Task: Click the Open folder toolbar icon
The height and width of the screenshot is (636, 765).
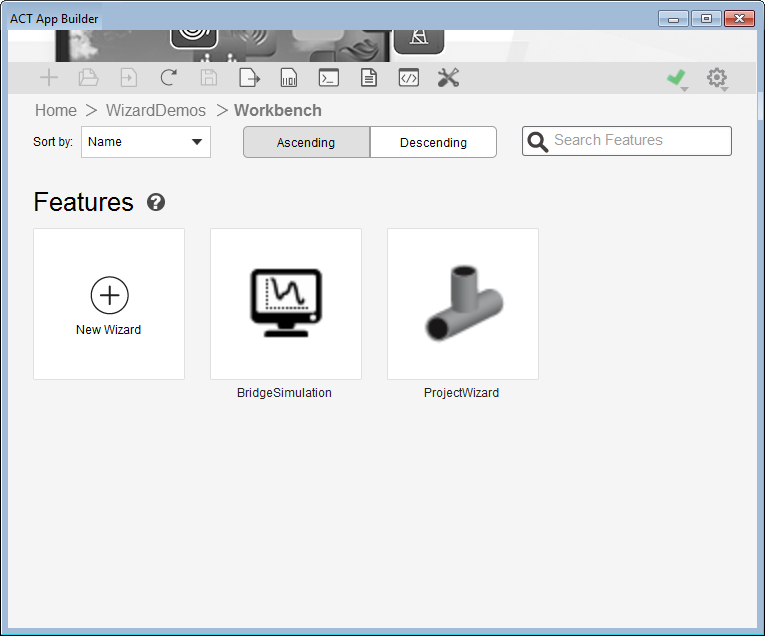Action: coord(88,78)
